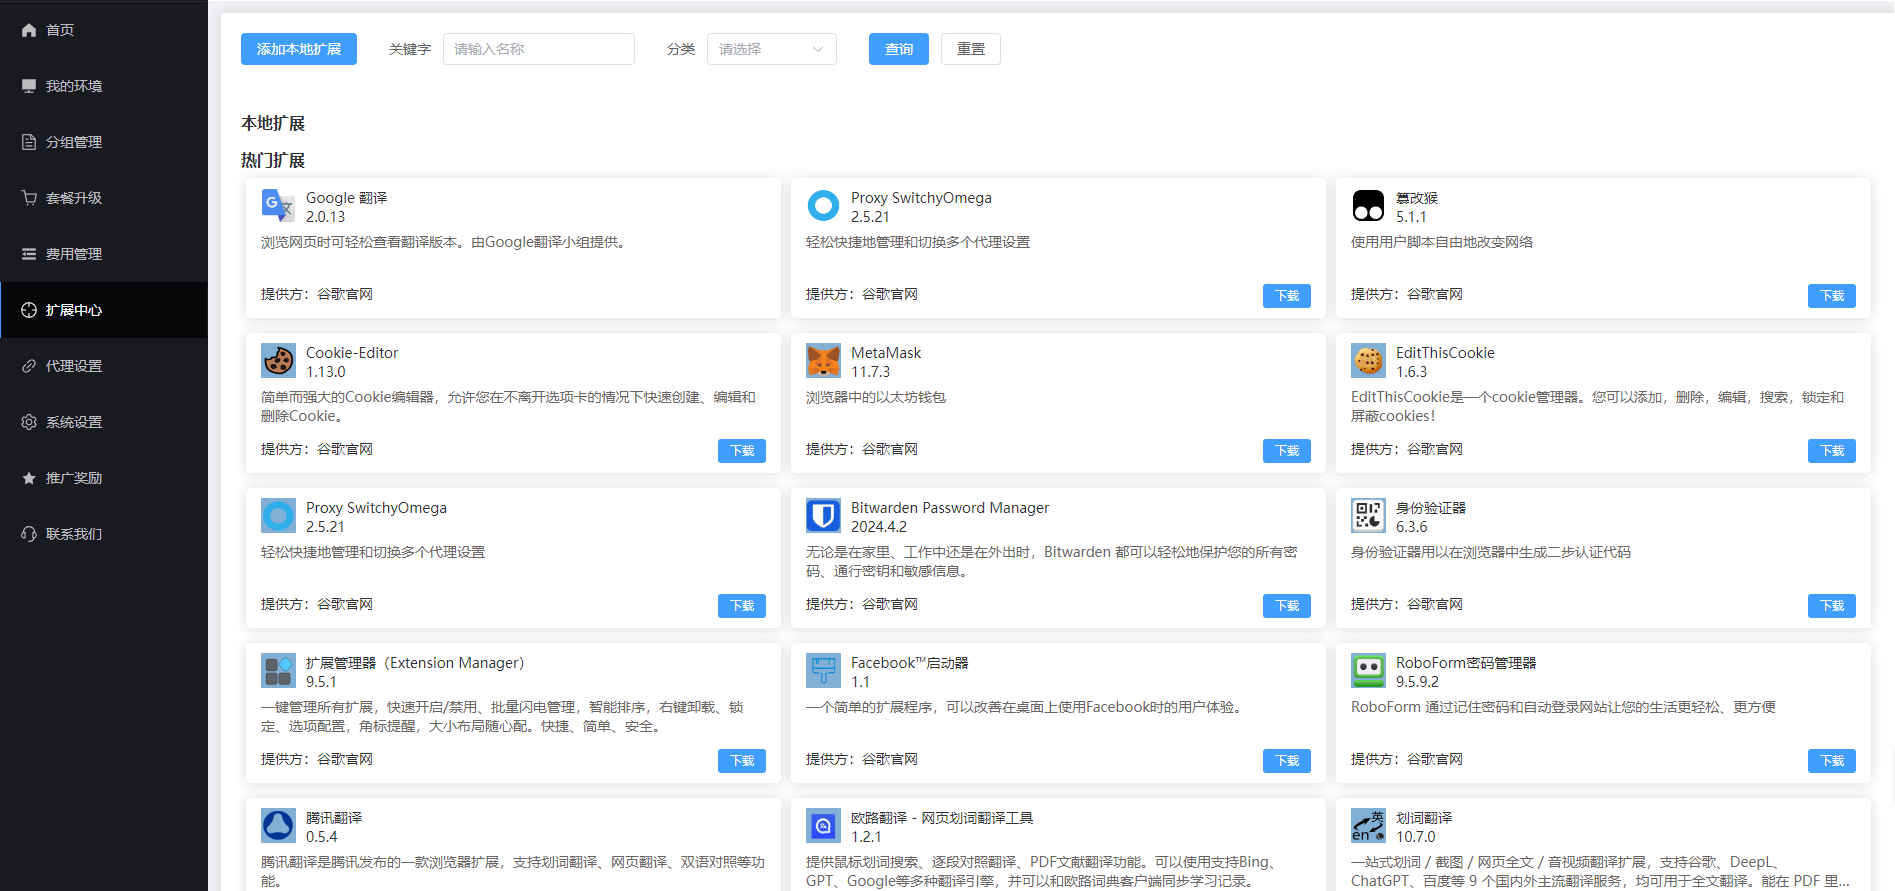Click the 身份验证器 QR icon
1895x891 pixels.
click(x=1368, y=516)
